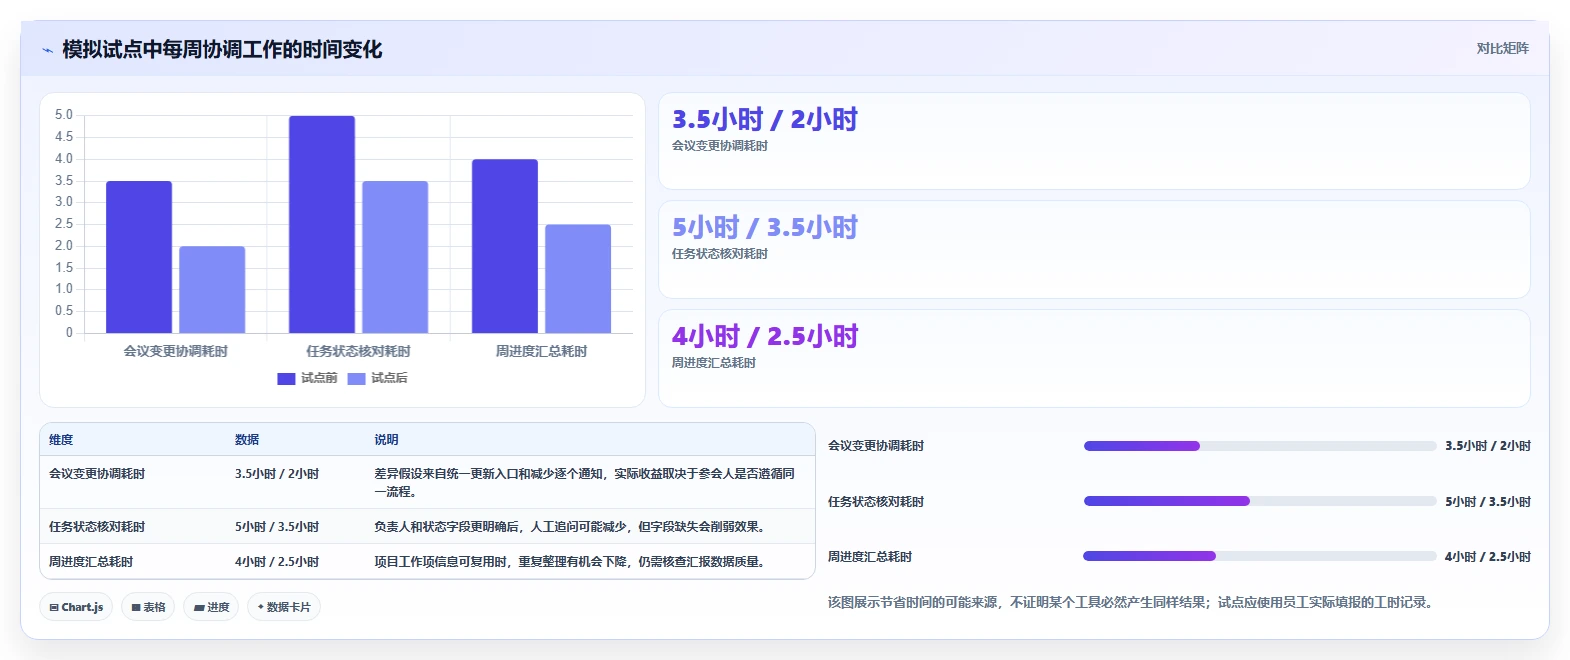Click the 维度 column header
Screen dimensions: 1570x660
tap(61, 440)
